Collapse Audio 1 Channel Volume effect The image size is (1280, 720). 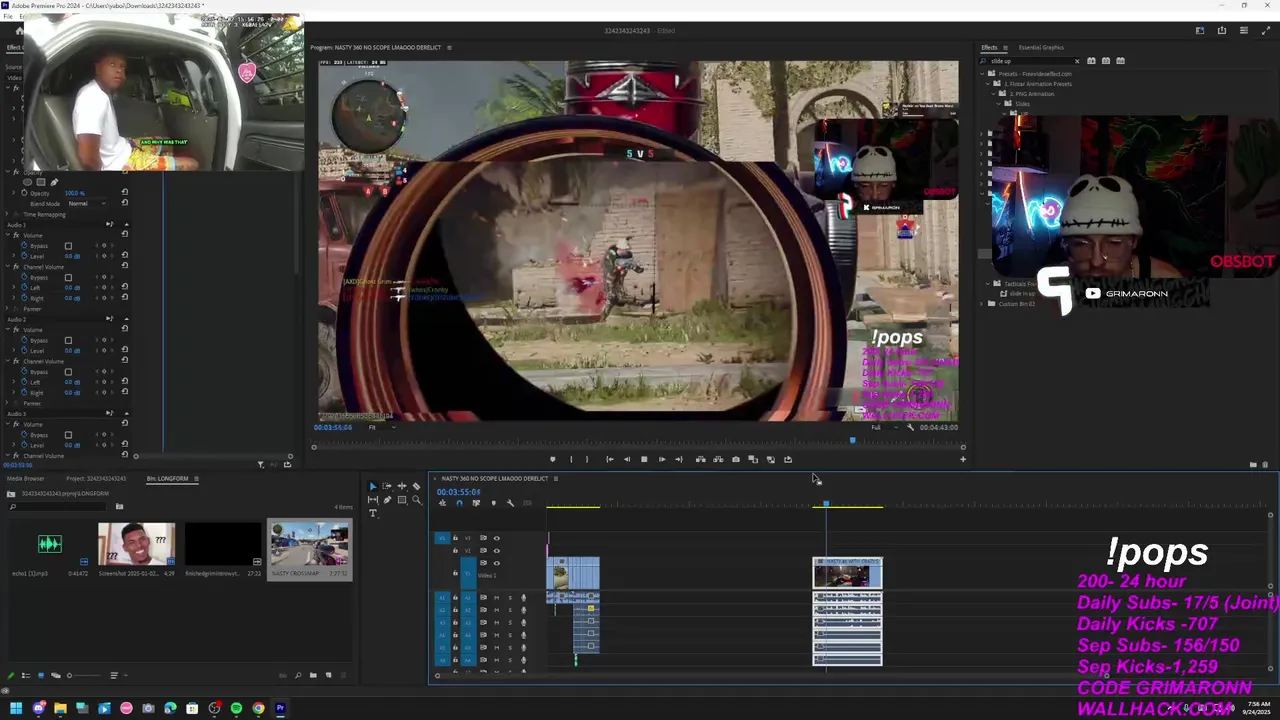click(7, 267)
